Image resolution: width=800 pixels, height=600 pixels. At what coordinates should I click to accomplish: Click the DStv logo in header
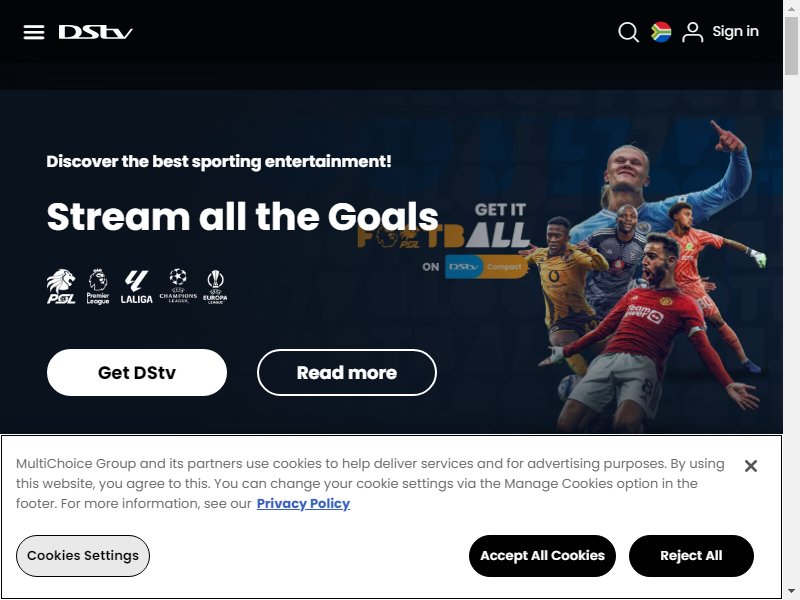pyautogui.click(x=95, y=32)
